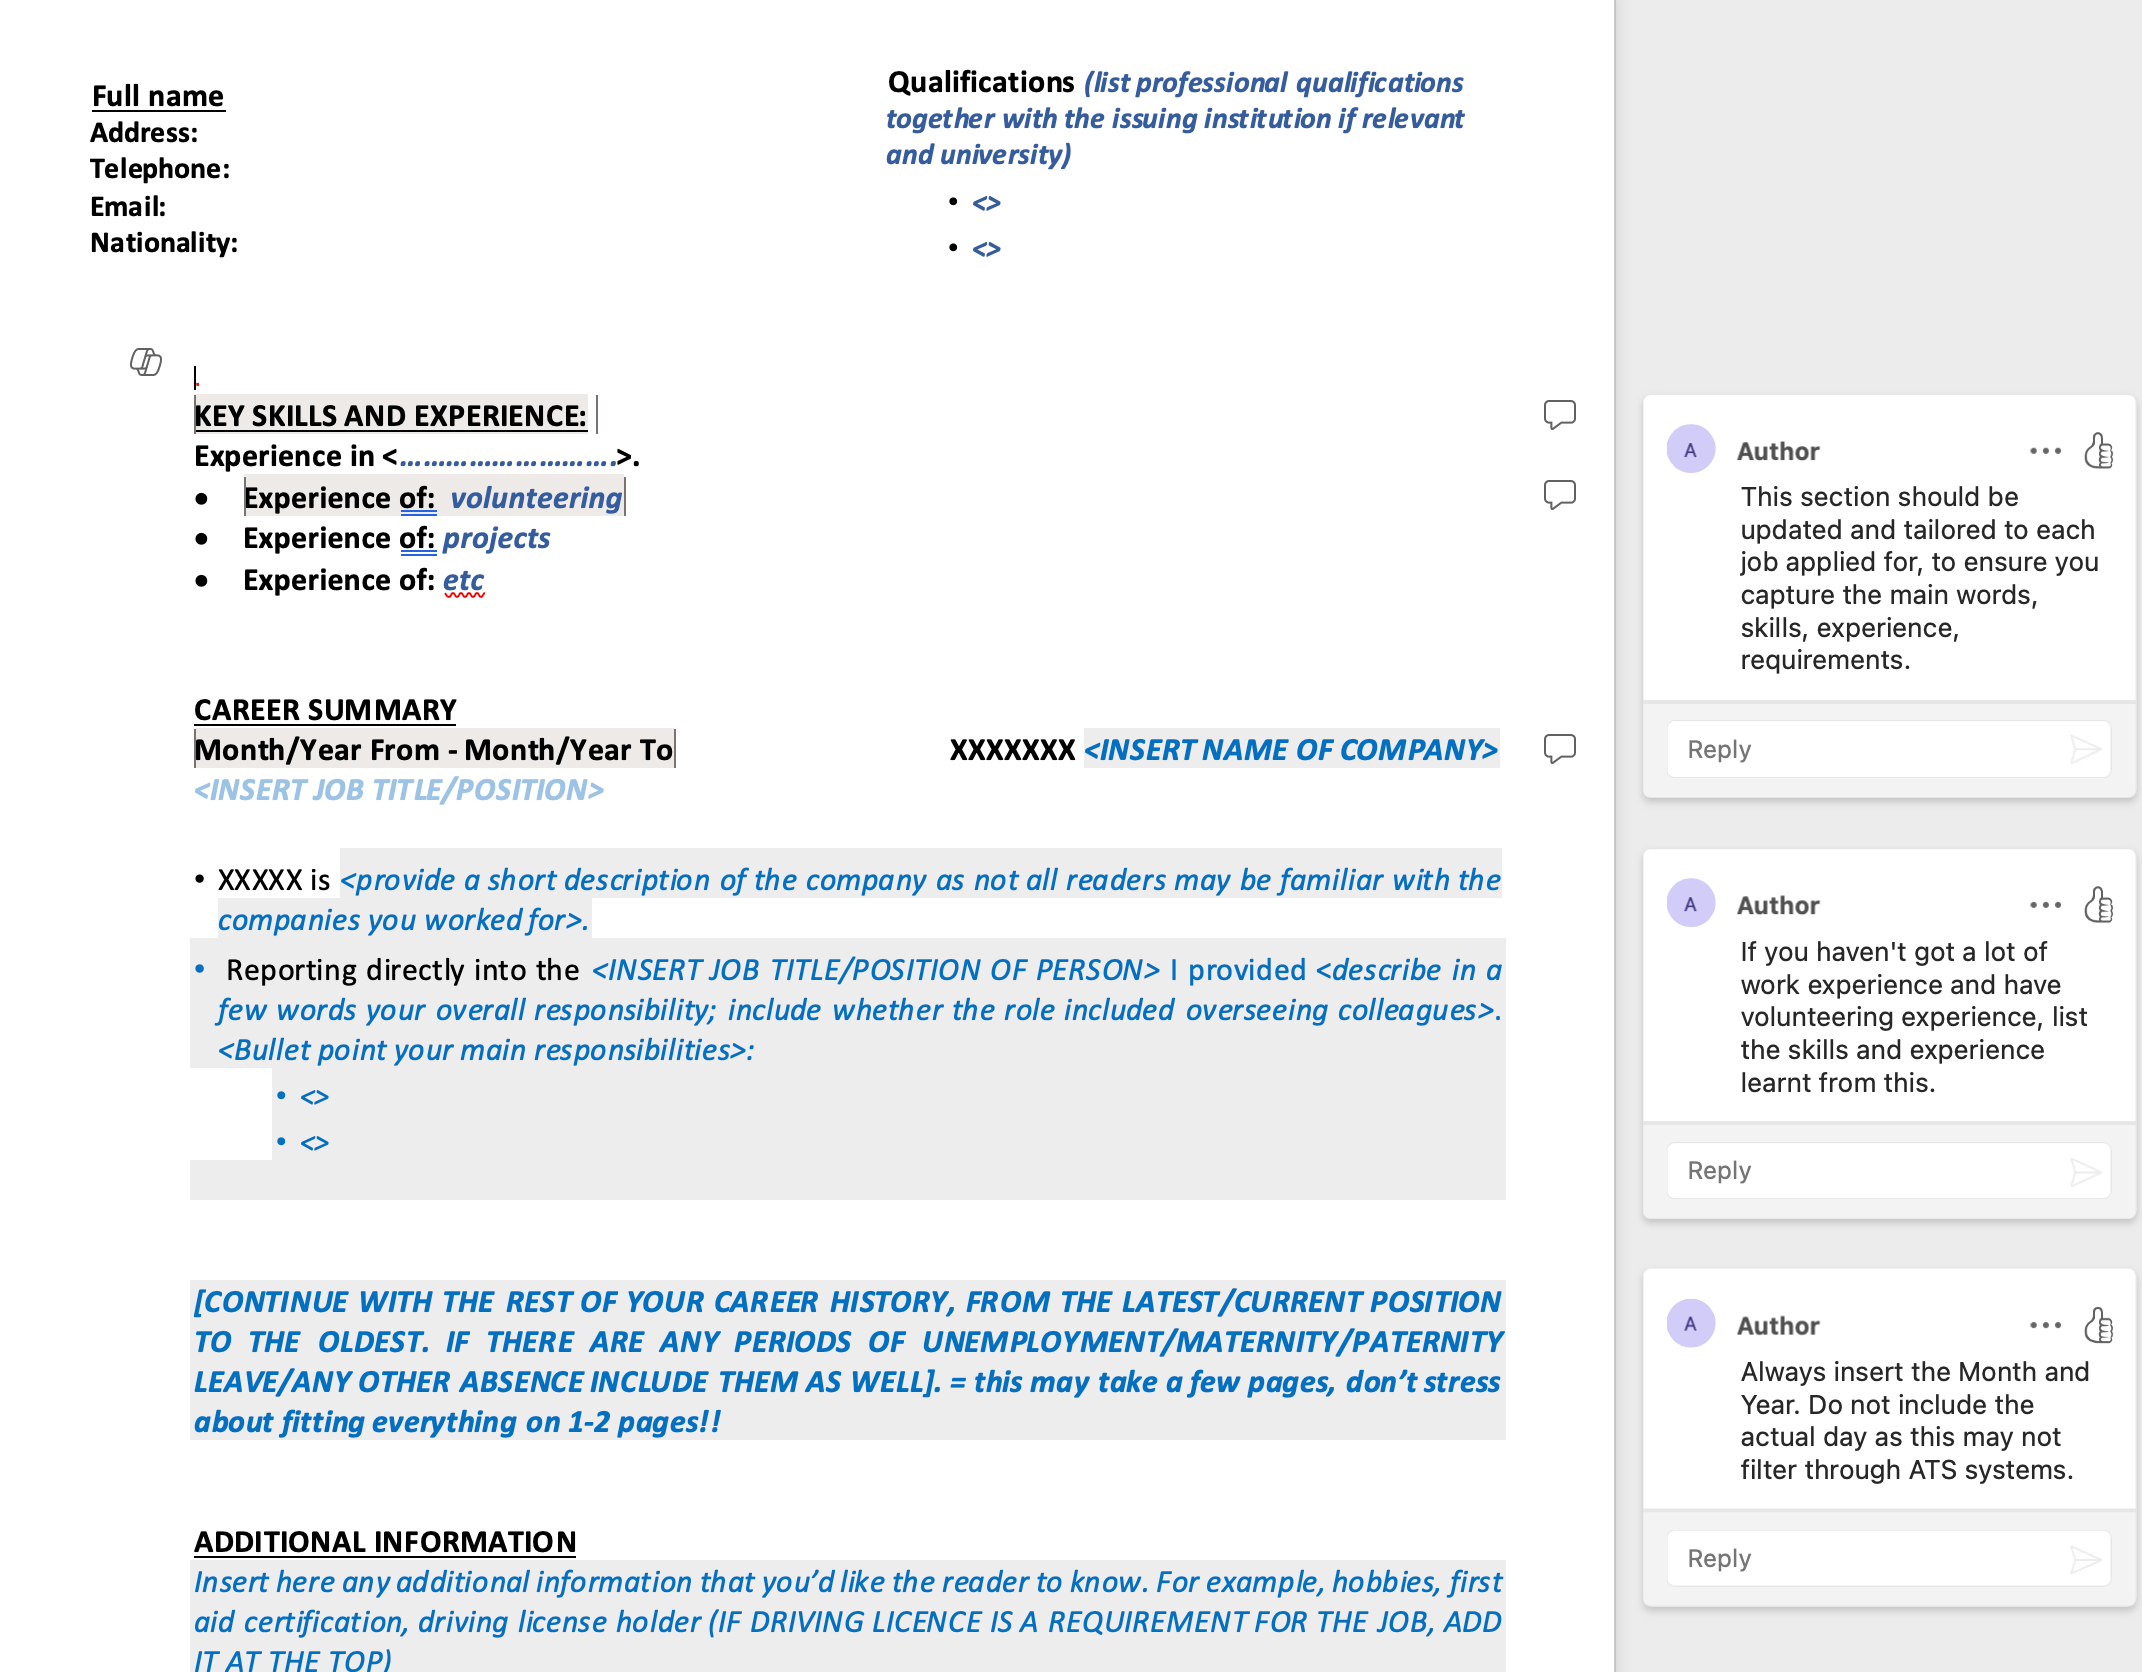This screenshot has width=2142, height=1672.
Task: Click the INSERT JOB TITLE/POSITION placeholder
Action: 399,790
